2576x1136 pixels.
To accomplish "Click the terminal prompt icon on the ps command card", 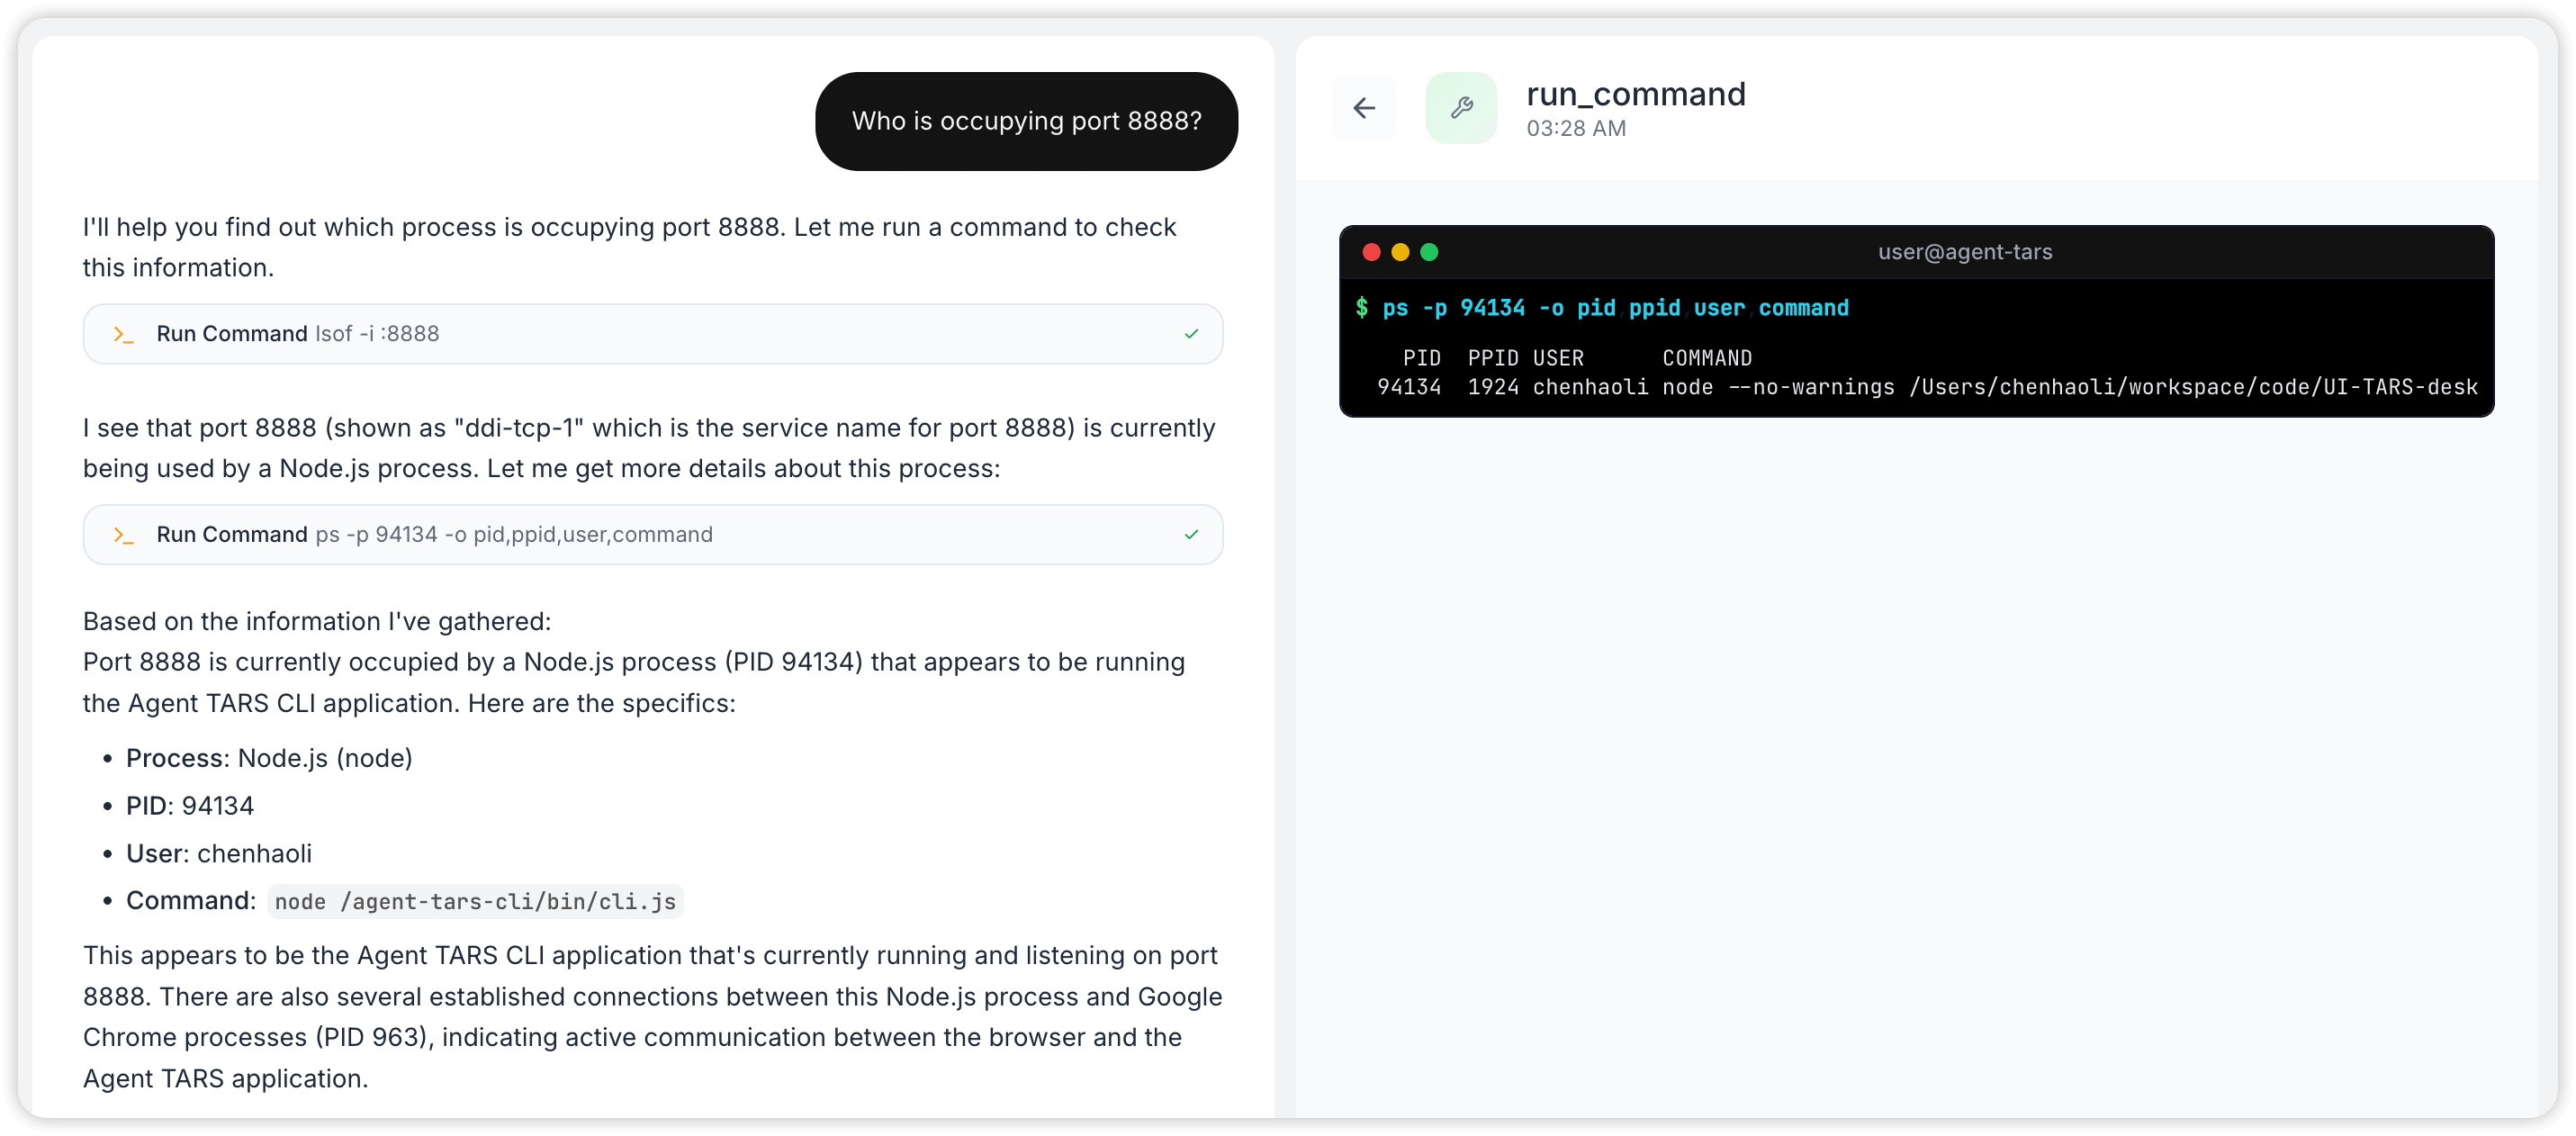I will (x=123, y=536).
